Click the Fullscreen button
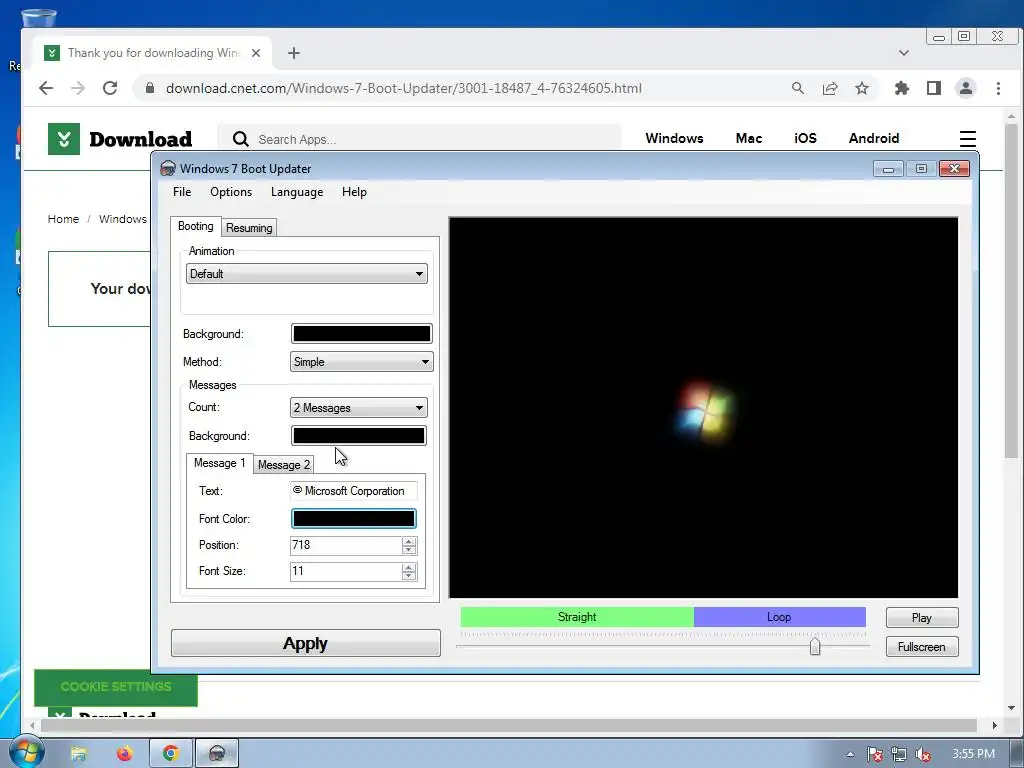 pos(922,647)
